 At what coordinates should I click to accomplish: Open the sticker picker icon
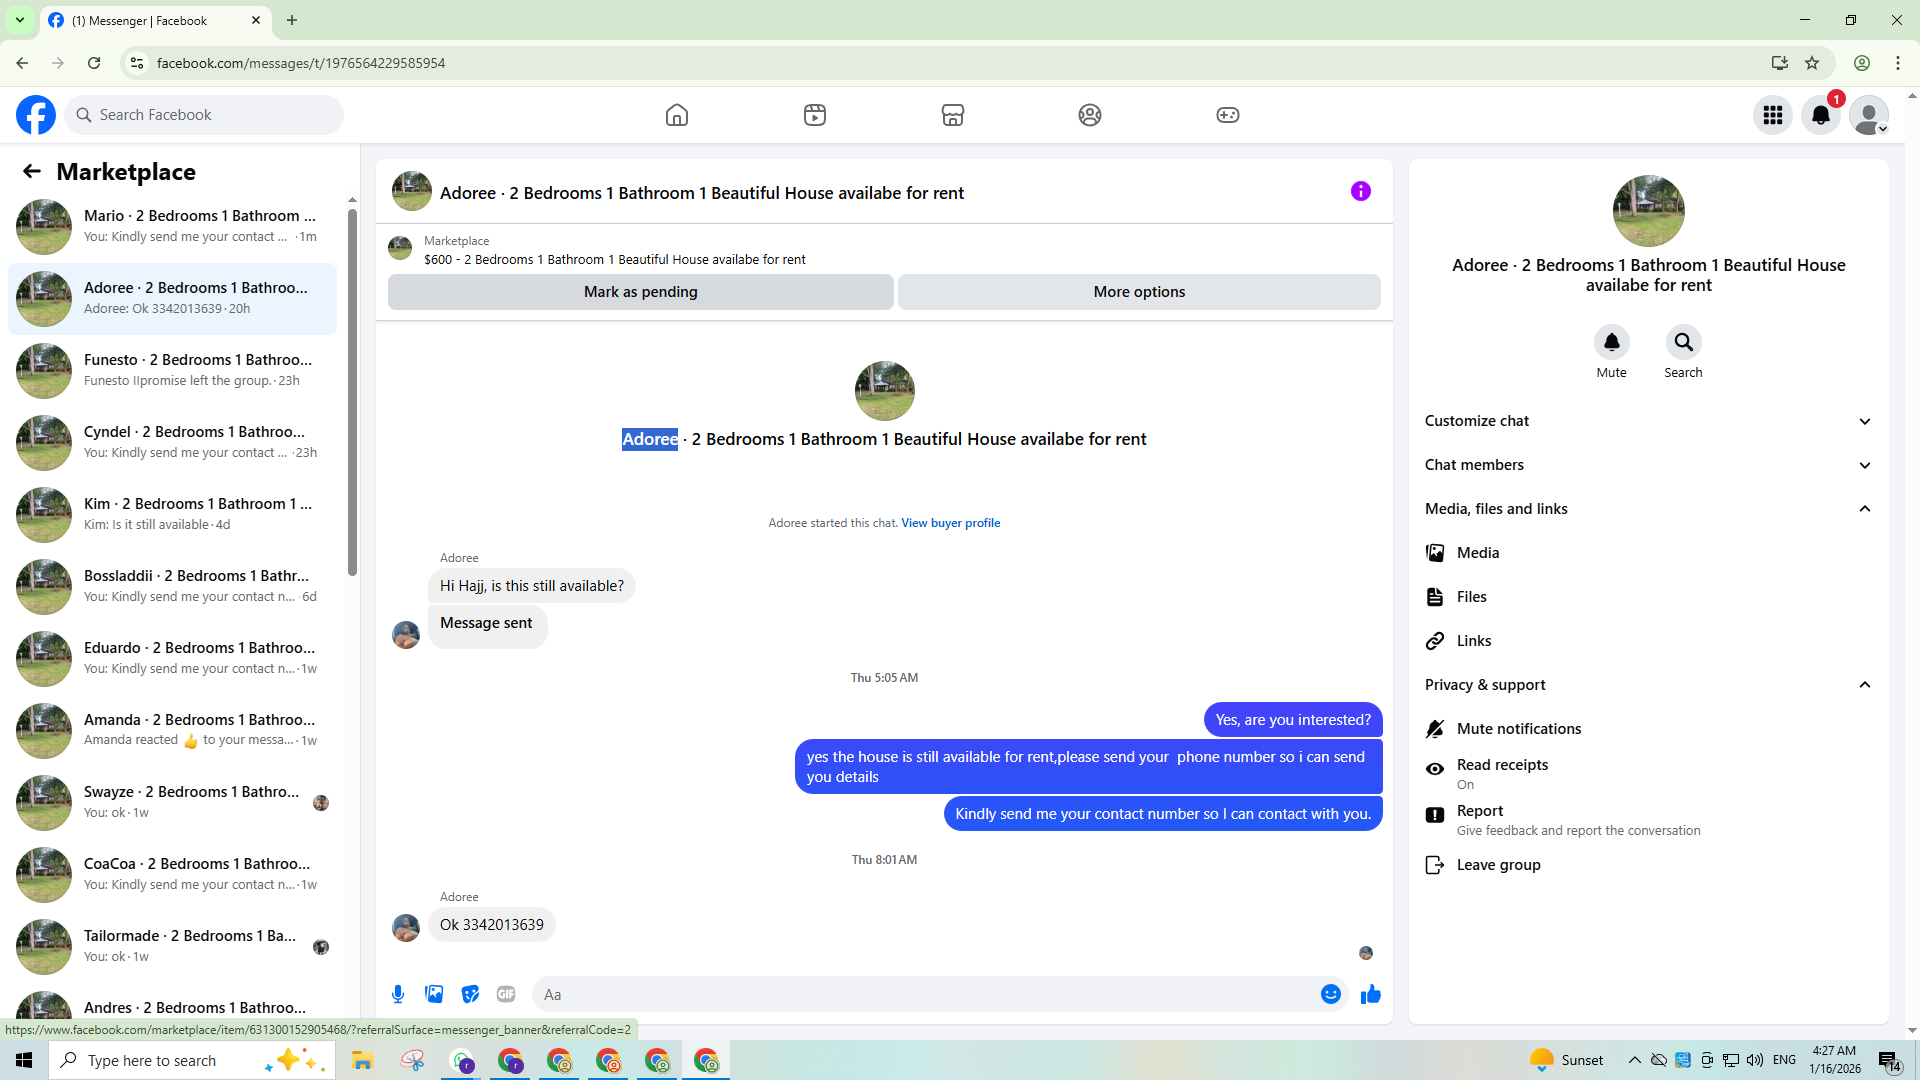click(x=470, y=994)
